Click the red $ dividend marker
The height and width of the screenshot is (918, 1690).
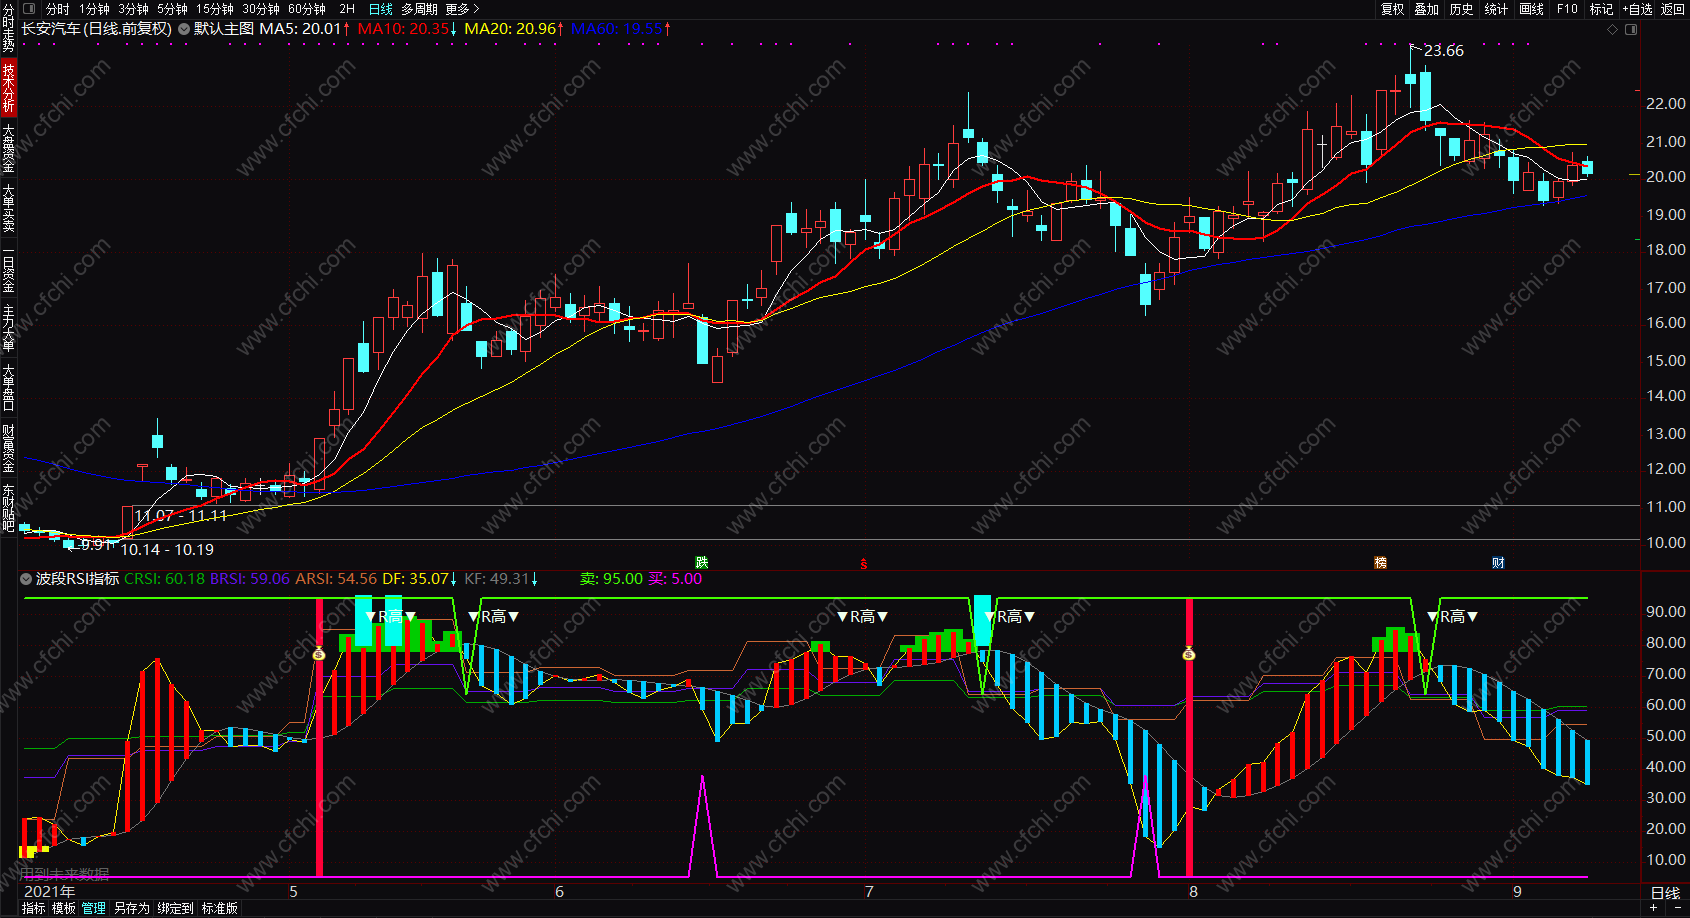864,564
